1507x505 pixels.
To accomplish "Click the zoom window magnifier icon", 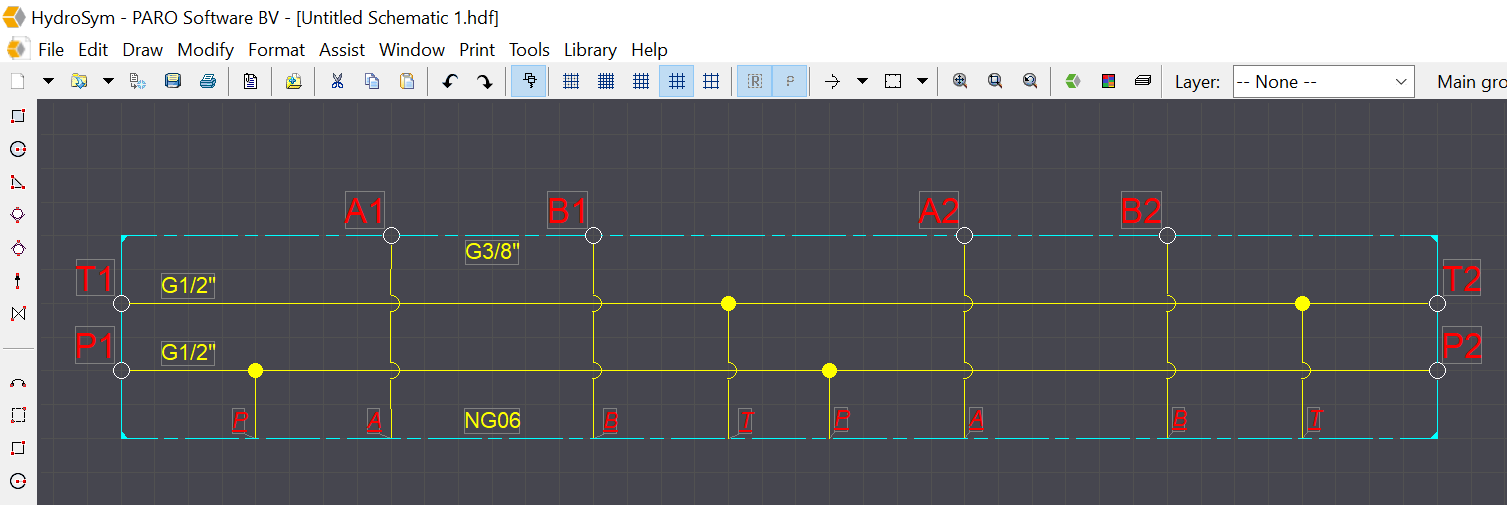I will point(995,82).
